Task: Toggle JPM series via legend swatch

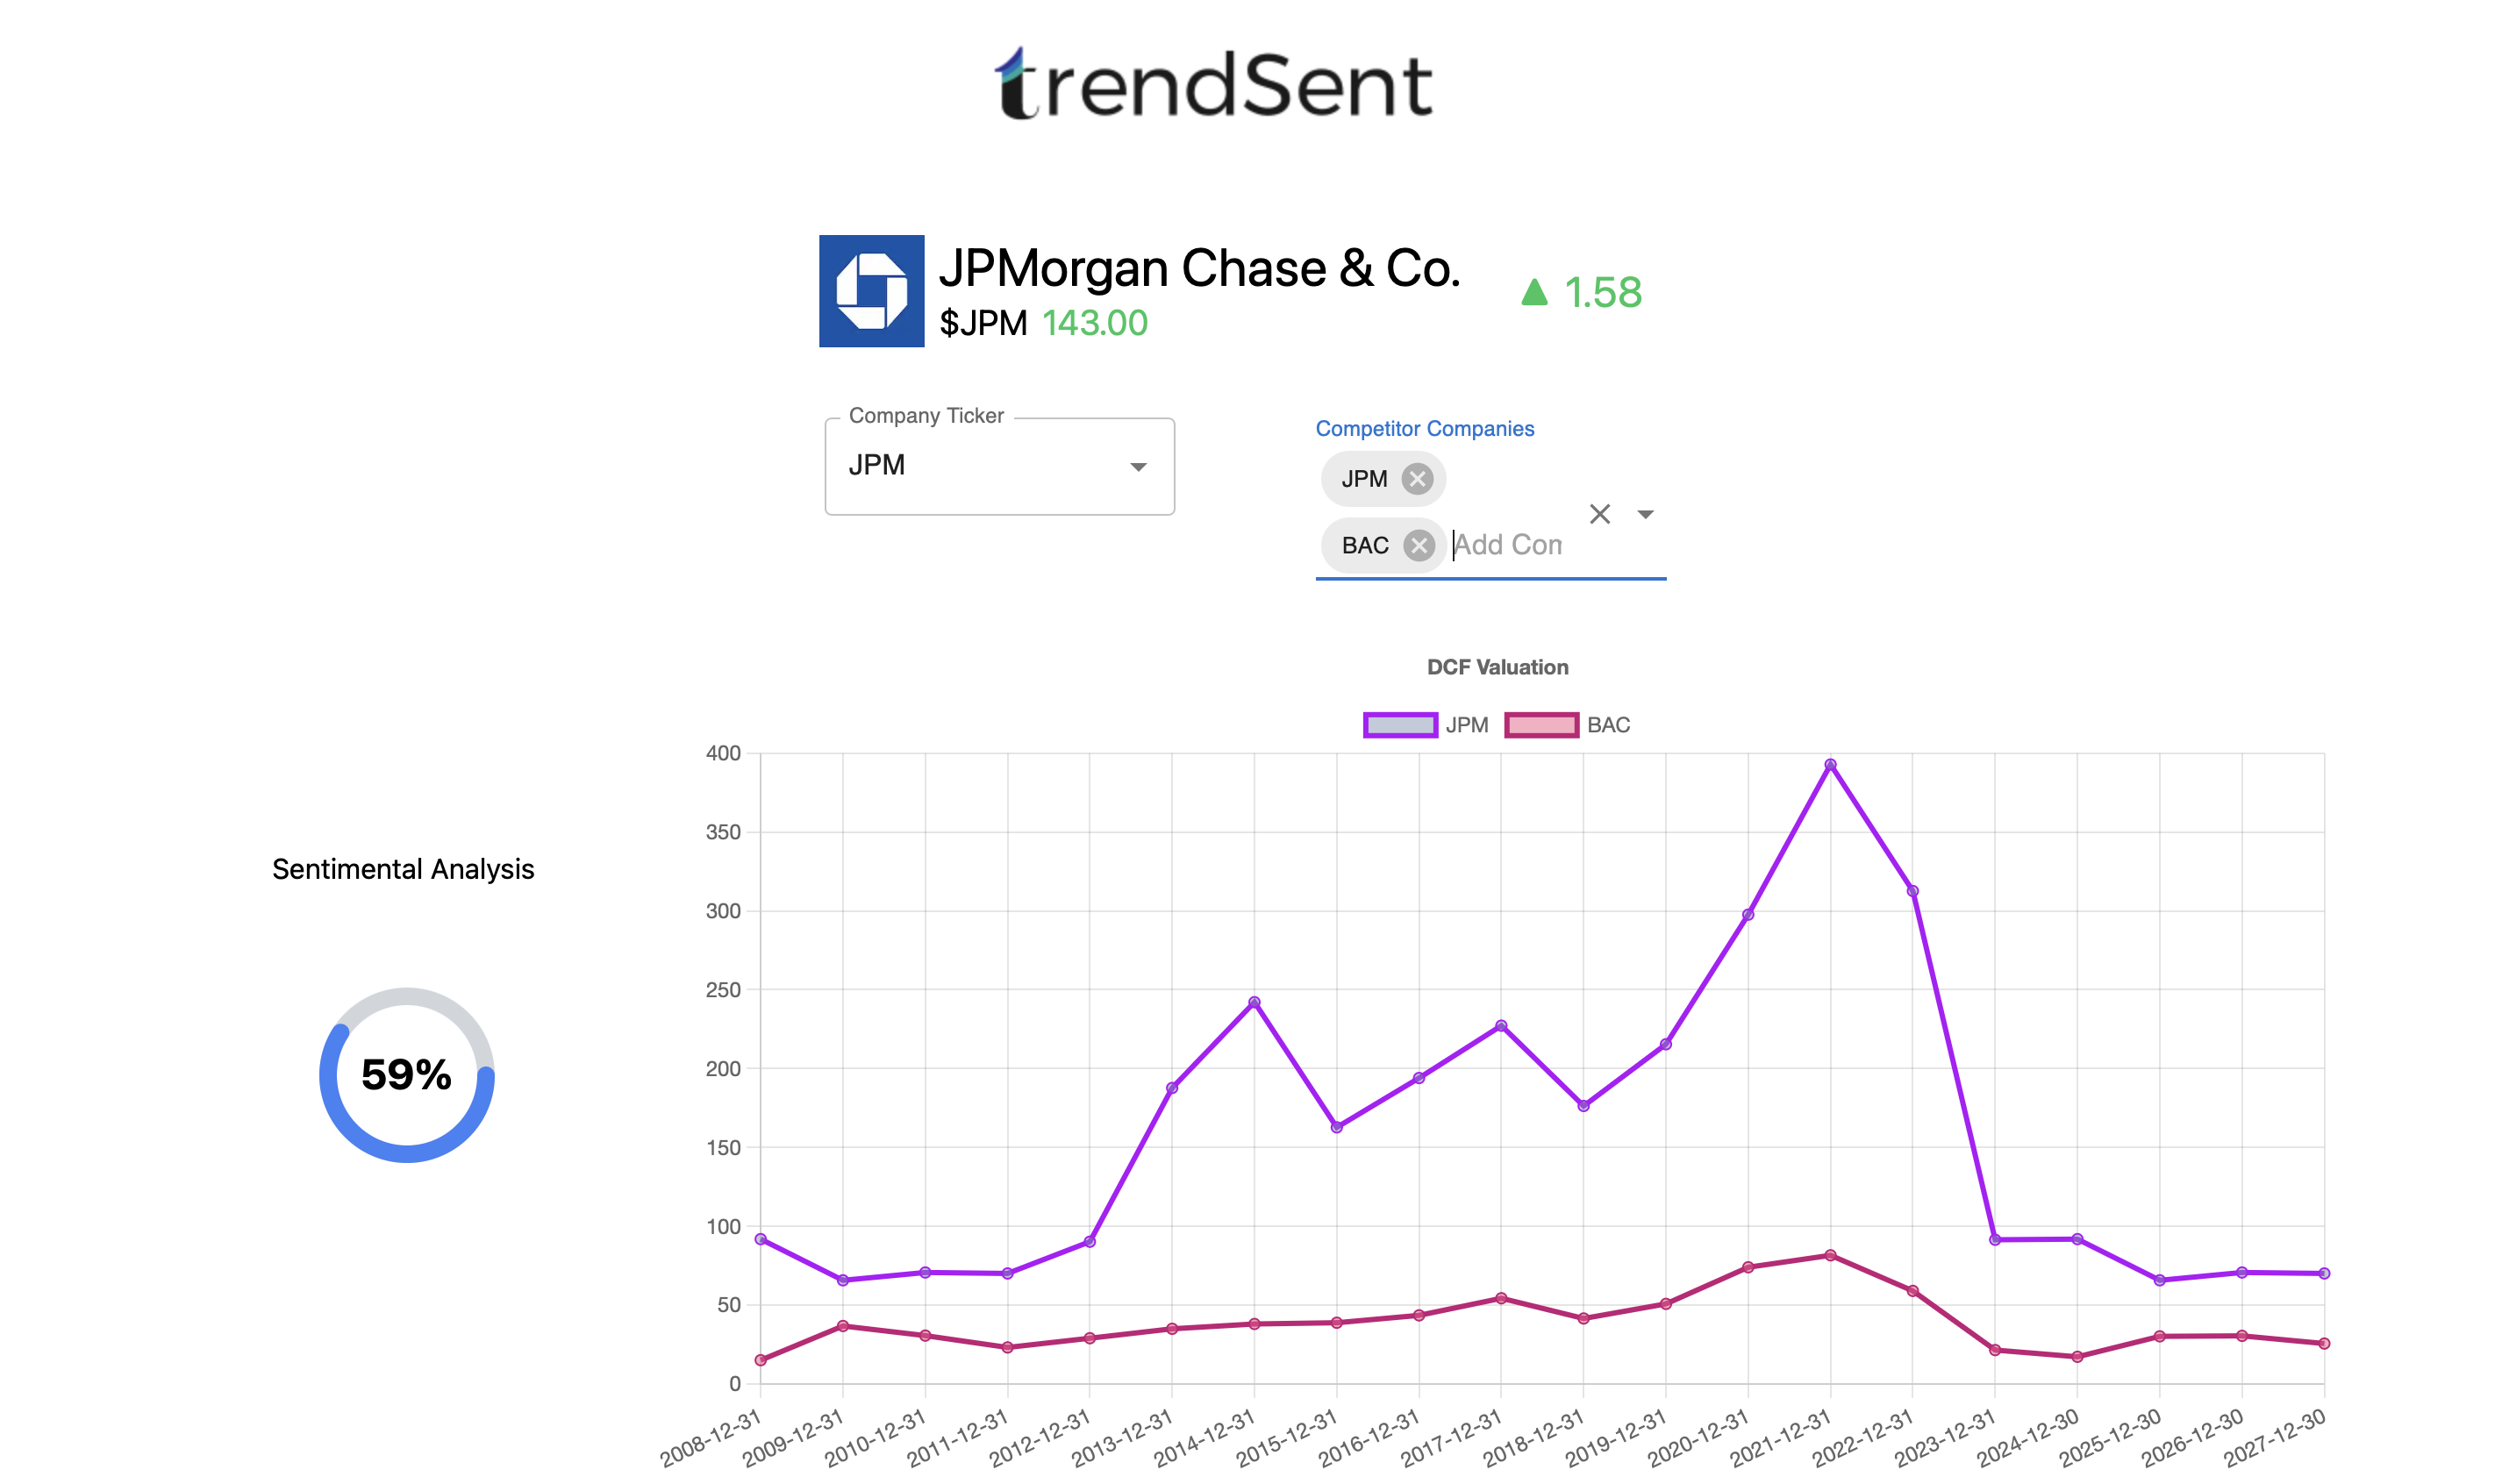Action: click(x=1400, y=725)
